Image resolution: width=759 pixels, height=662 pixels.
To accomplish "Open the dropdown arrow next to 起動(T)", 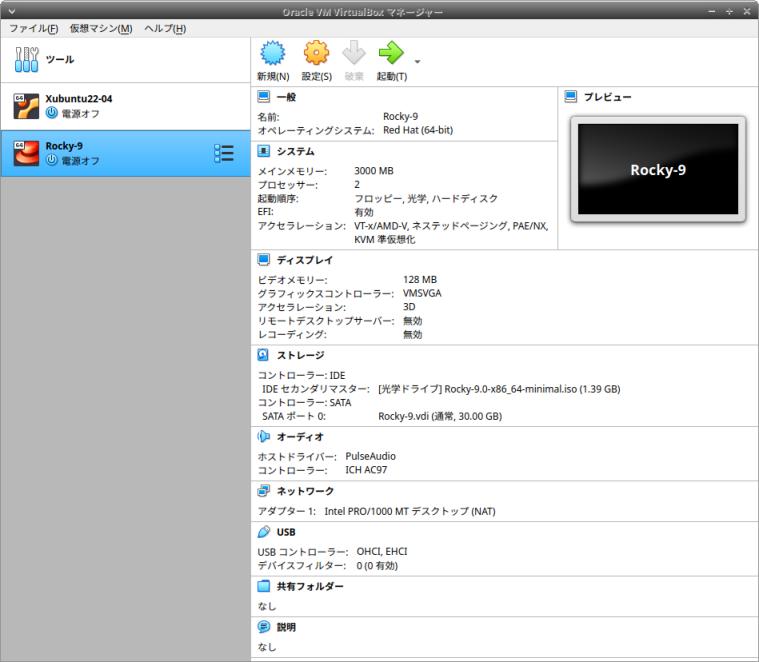I will coord(417,61).
